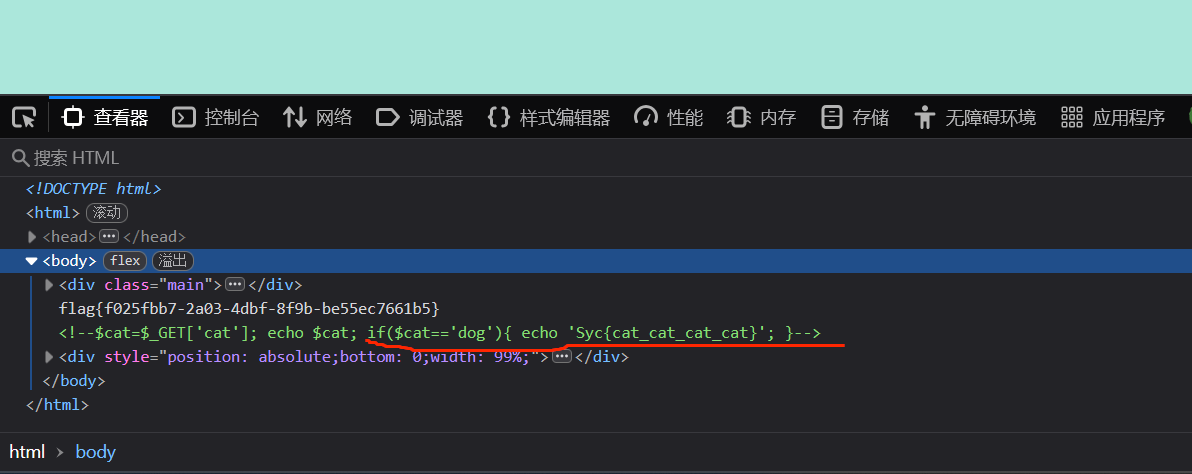Activate the element picker tool

tap(24, 118)
